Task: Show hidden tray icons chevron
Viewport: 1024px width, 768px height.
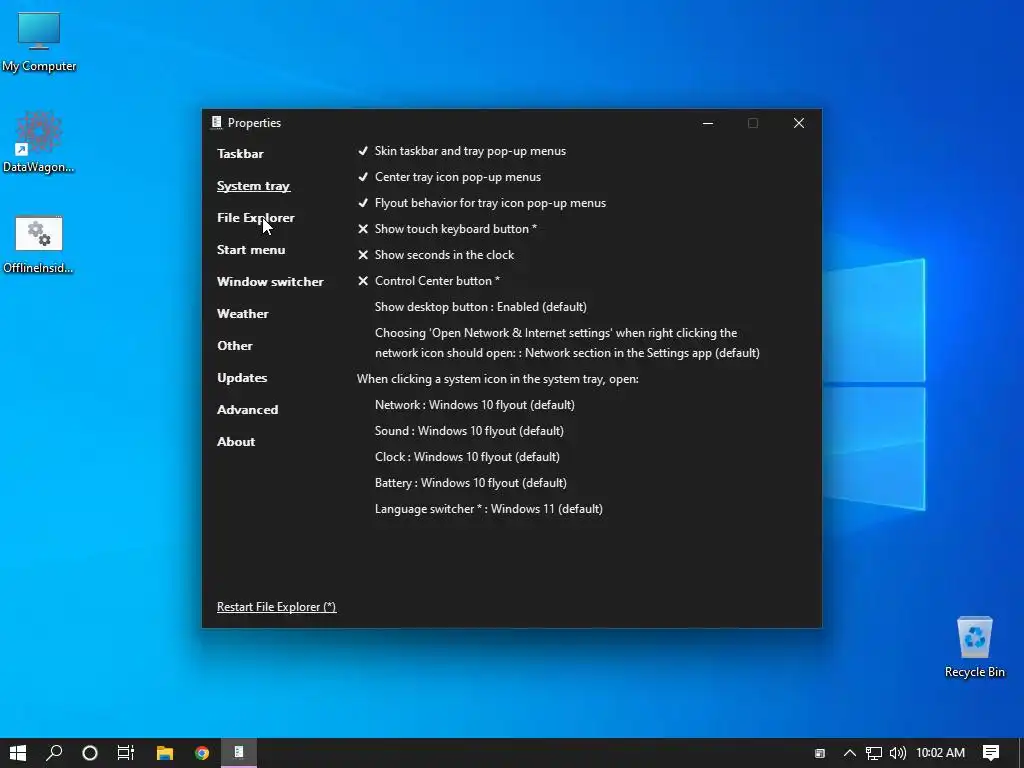Action: (850, 753)
